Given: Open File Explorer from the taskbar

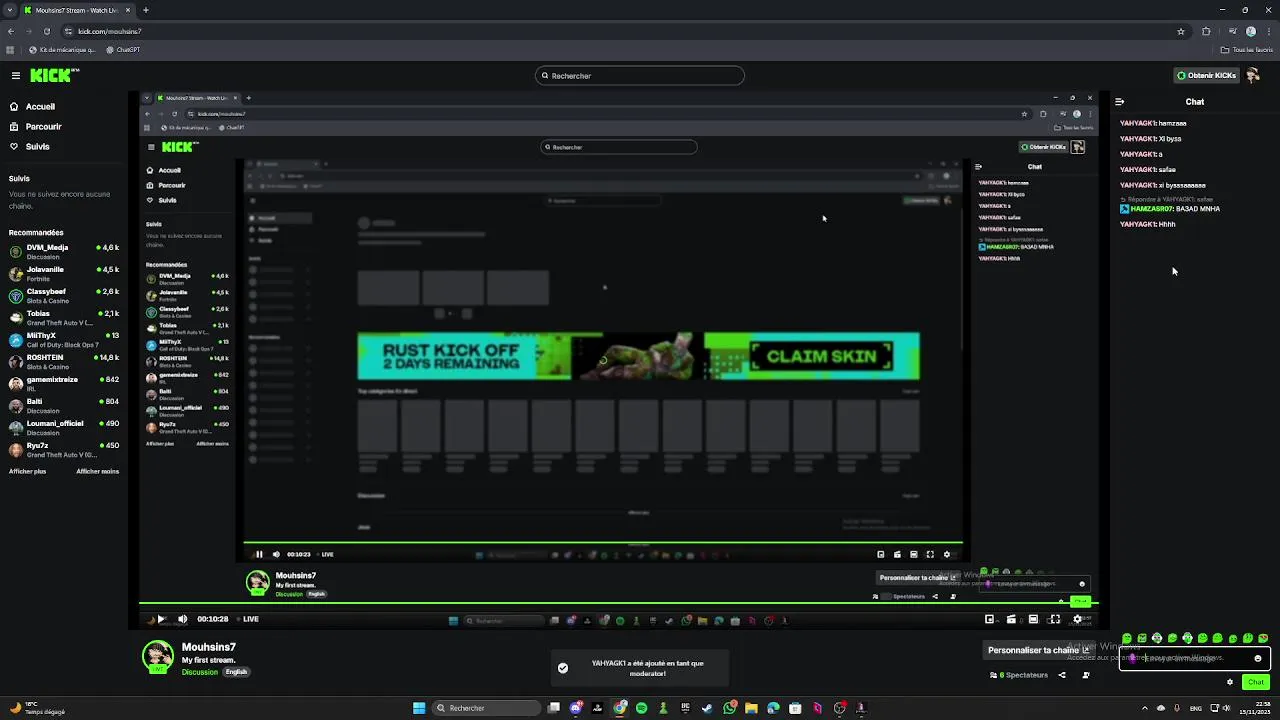Looking at the screenshot, I should 751,708.
